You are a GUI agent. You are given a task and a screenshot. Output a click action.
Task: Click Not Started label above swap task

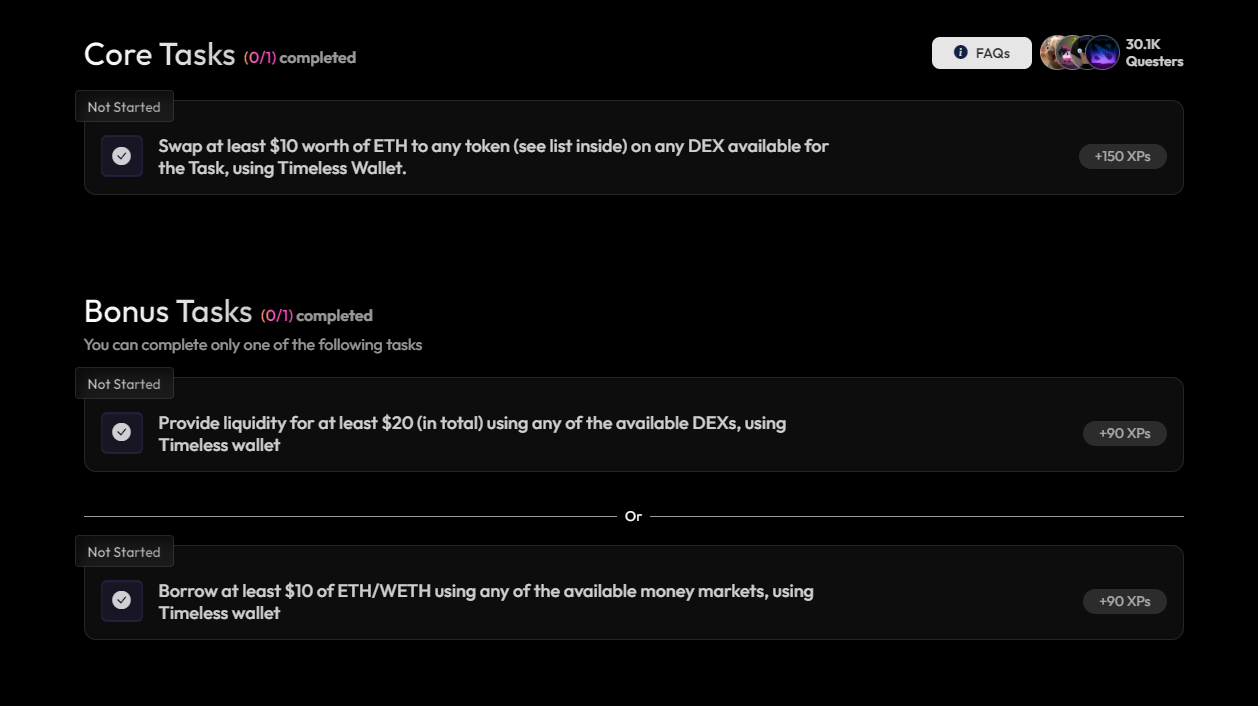click(x=124, y=107)
